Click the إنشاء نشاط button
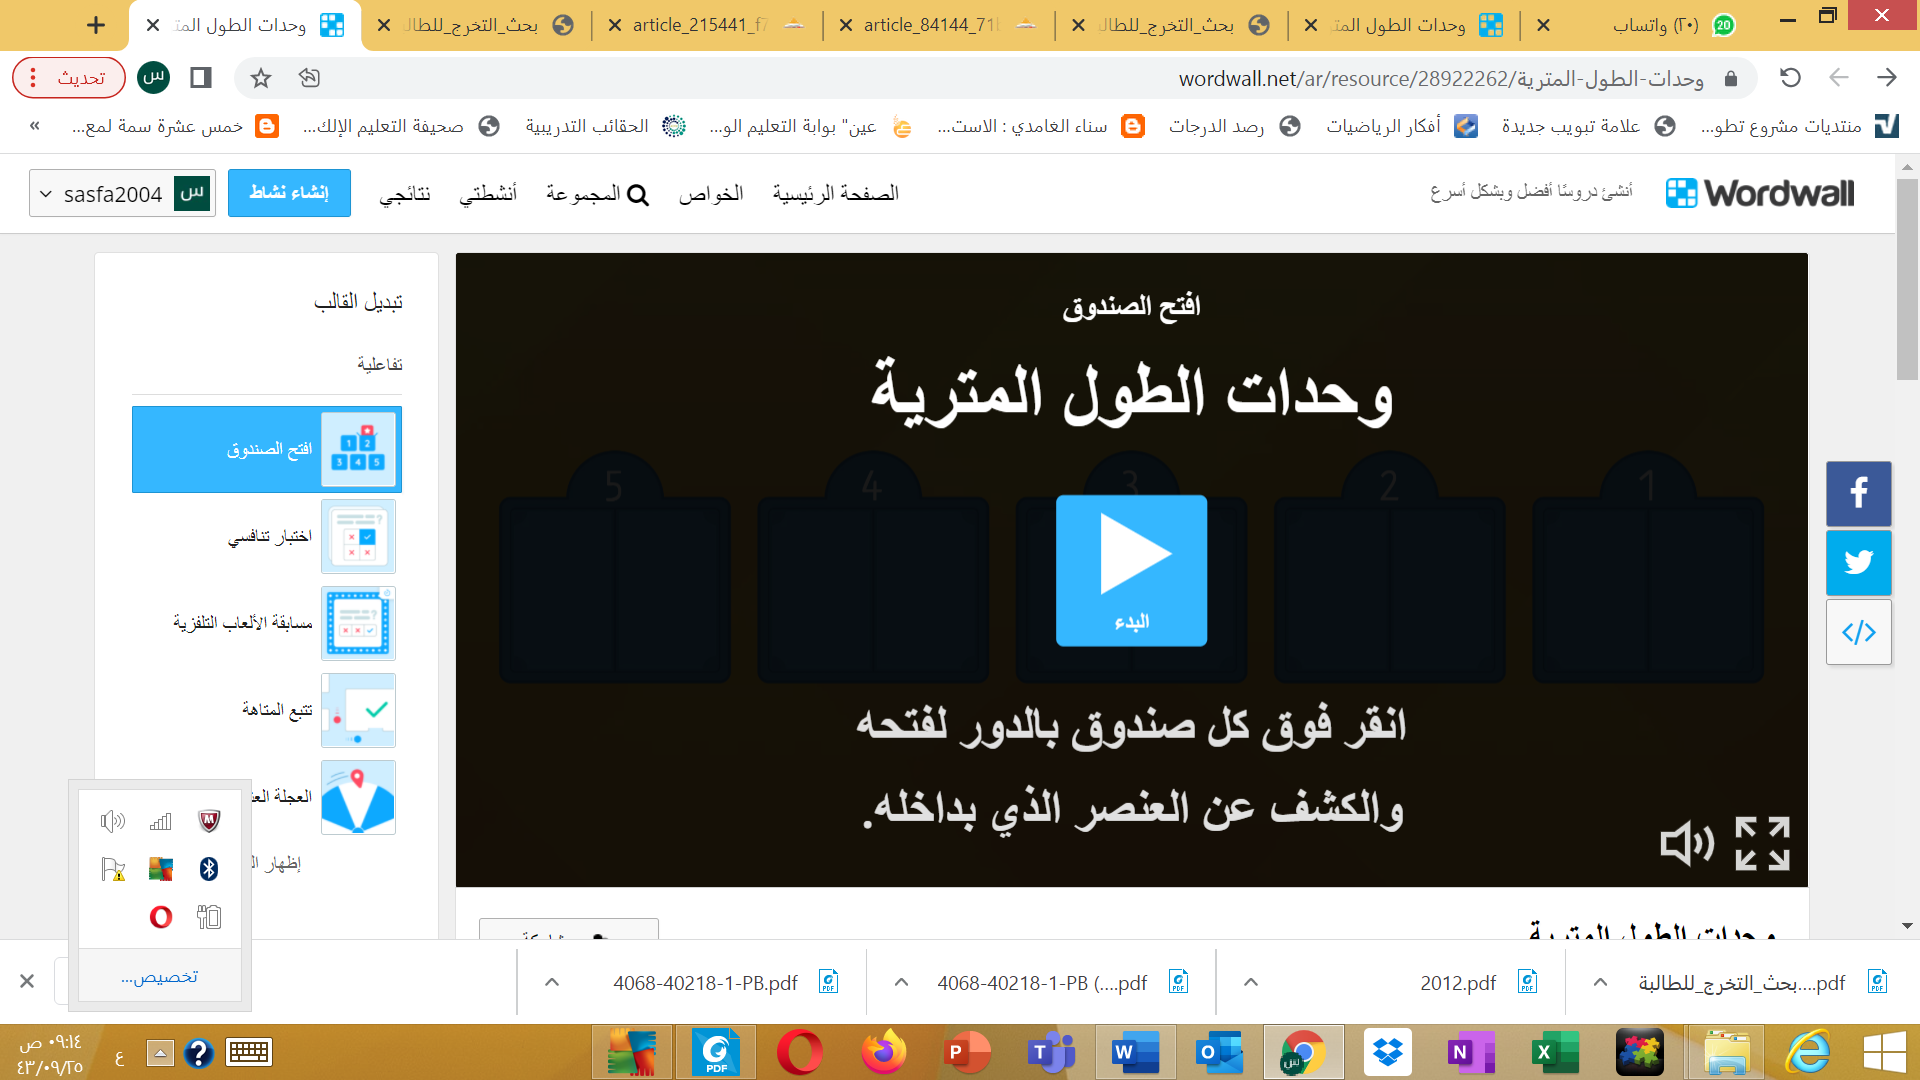The height and width of the screenshot is (1080, 1920). click(x=289, y=193)
